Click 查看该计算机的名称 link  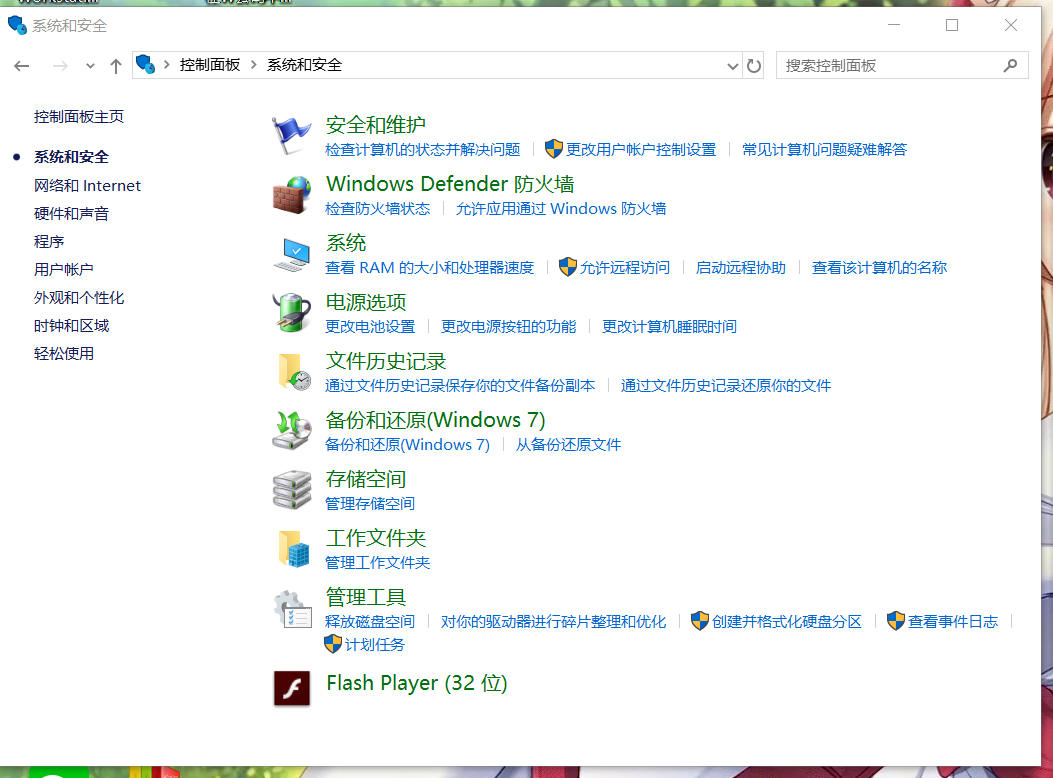879,268
